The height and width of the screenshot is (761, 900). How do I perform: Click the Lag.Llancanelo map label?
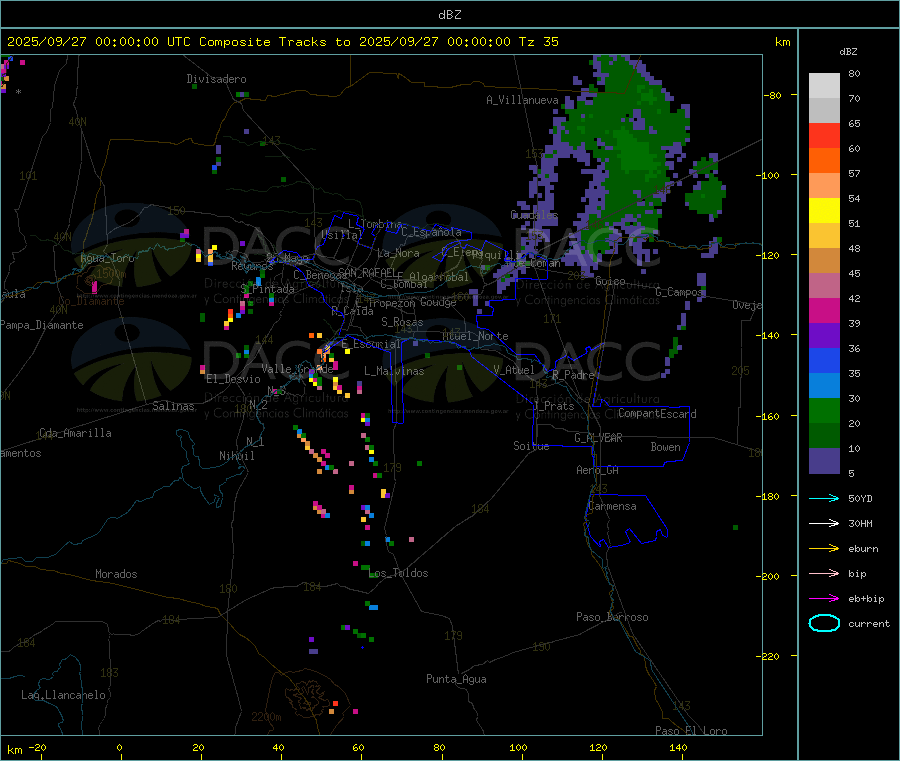click(63, 695)
